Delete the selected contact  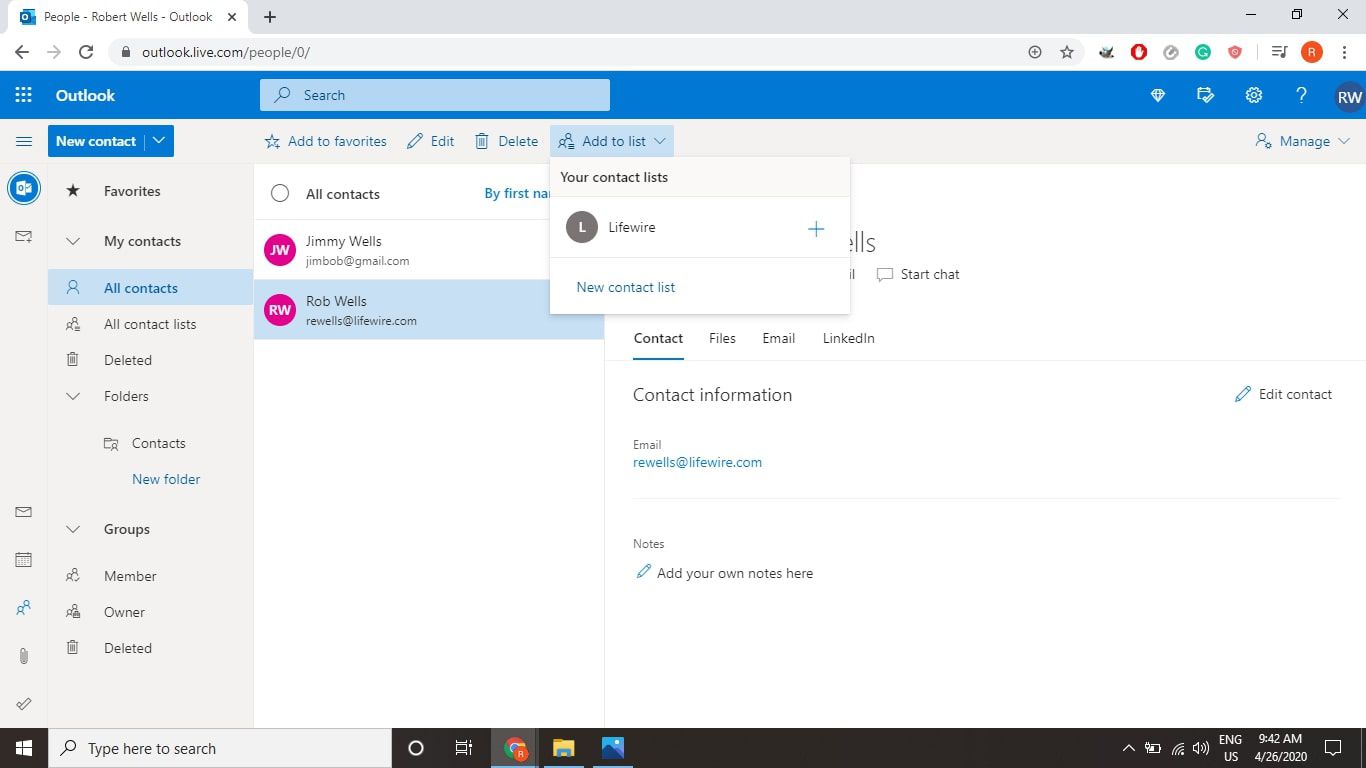tap(506, 141)
